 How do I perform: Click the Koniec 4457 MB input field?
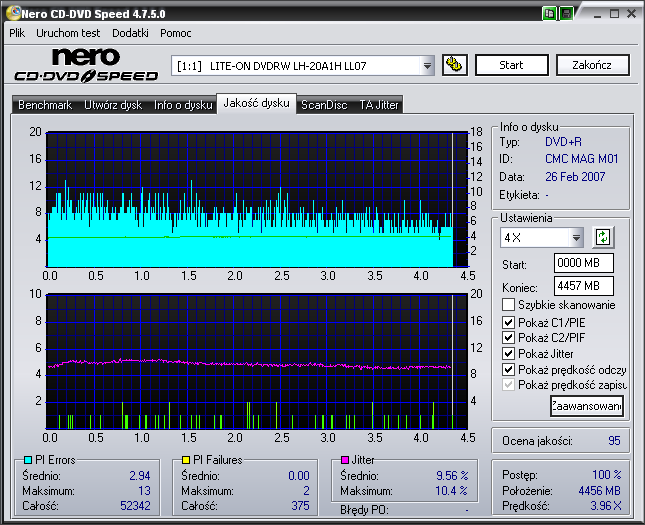click(583, 285)
